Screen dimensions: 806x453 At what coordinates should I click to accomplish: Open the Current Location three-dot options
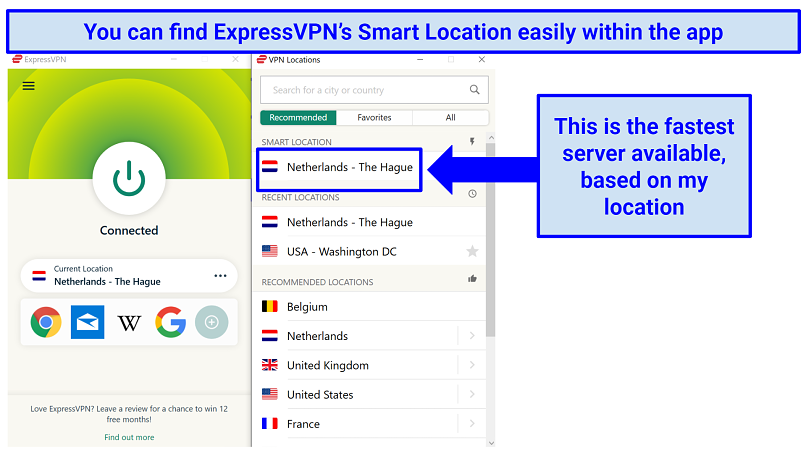click(x=220, y=276)
